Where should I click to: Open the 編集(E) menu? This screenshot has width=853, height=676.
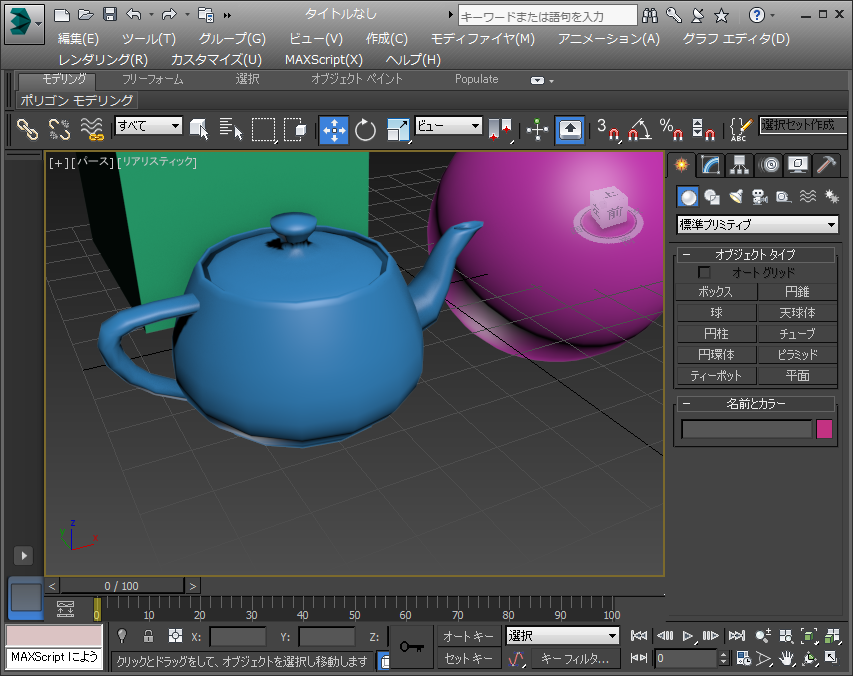(x=78, y=38)
